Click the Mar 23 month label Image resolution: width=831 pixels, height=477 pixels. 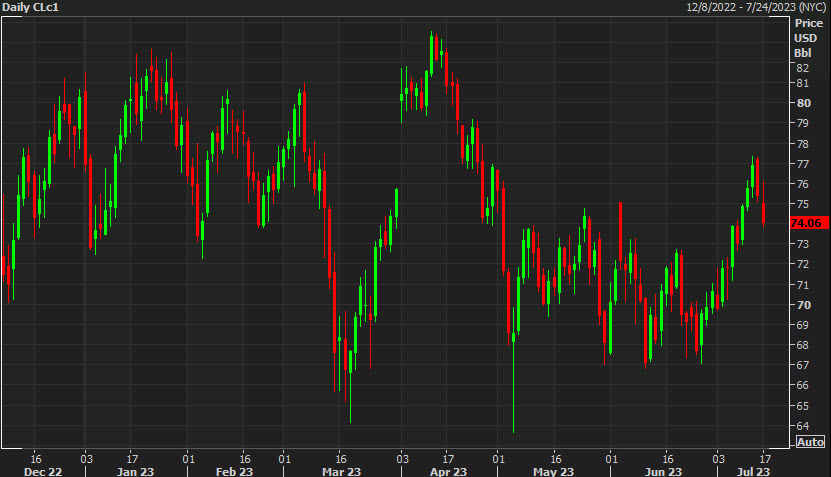pos(341,472)
